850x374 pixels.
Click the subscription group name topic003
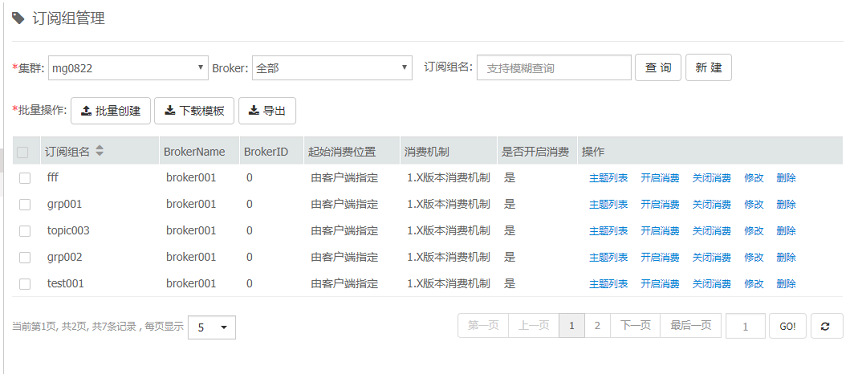68,230
